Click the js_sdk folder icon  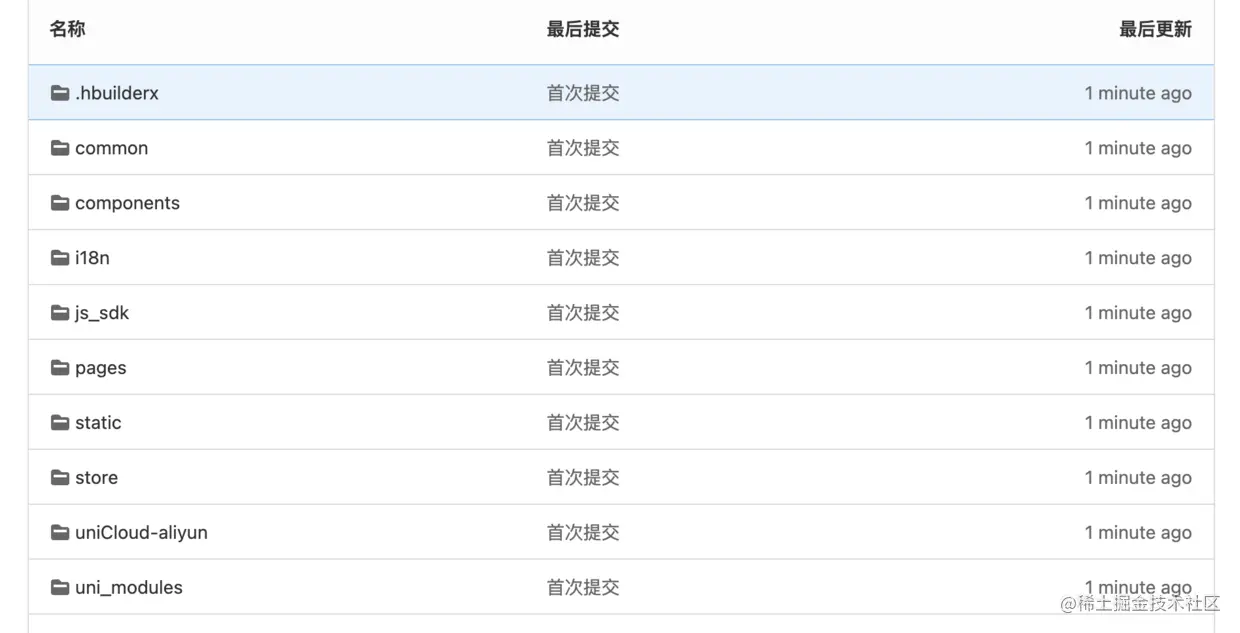[60, 313]
